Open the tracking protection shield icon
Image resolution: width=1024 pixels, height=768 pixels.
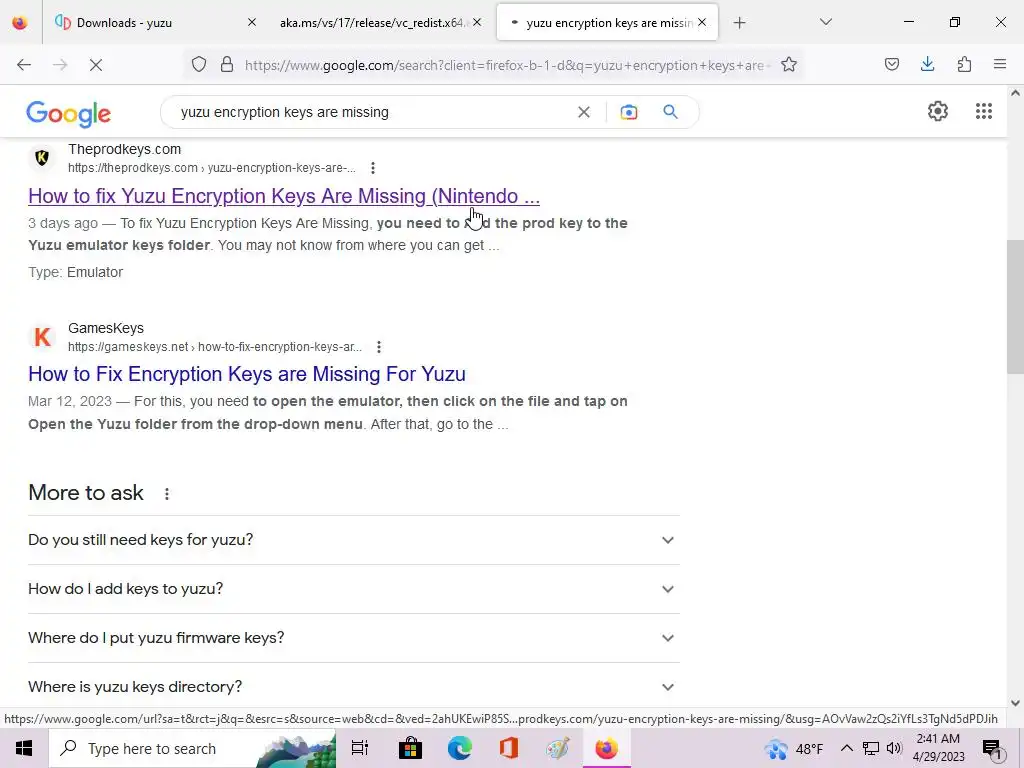(x=199, y=65)
